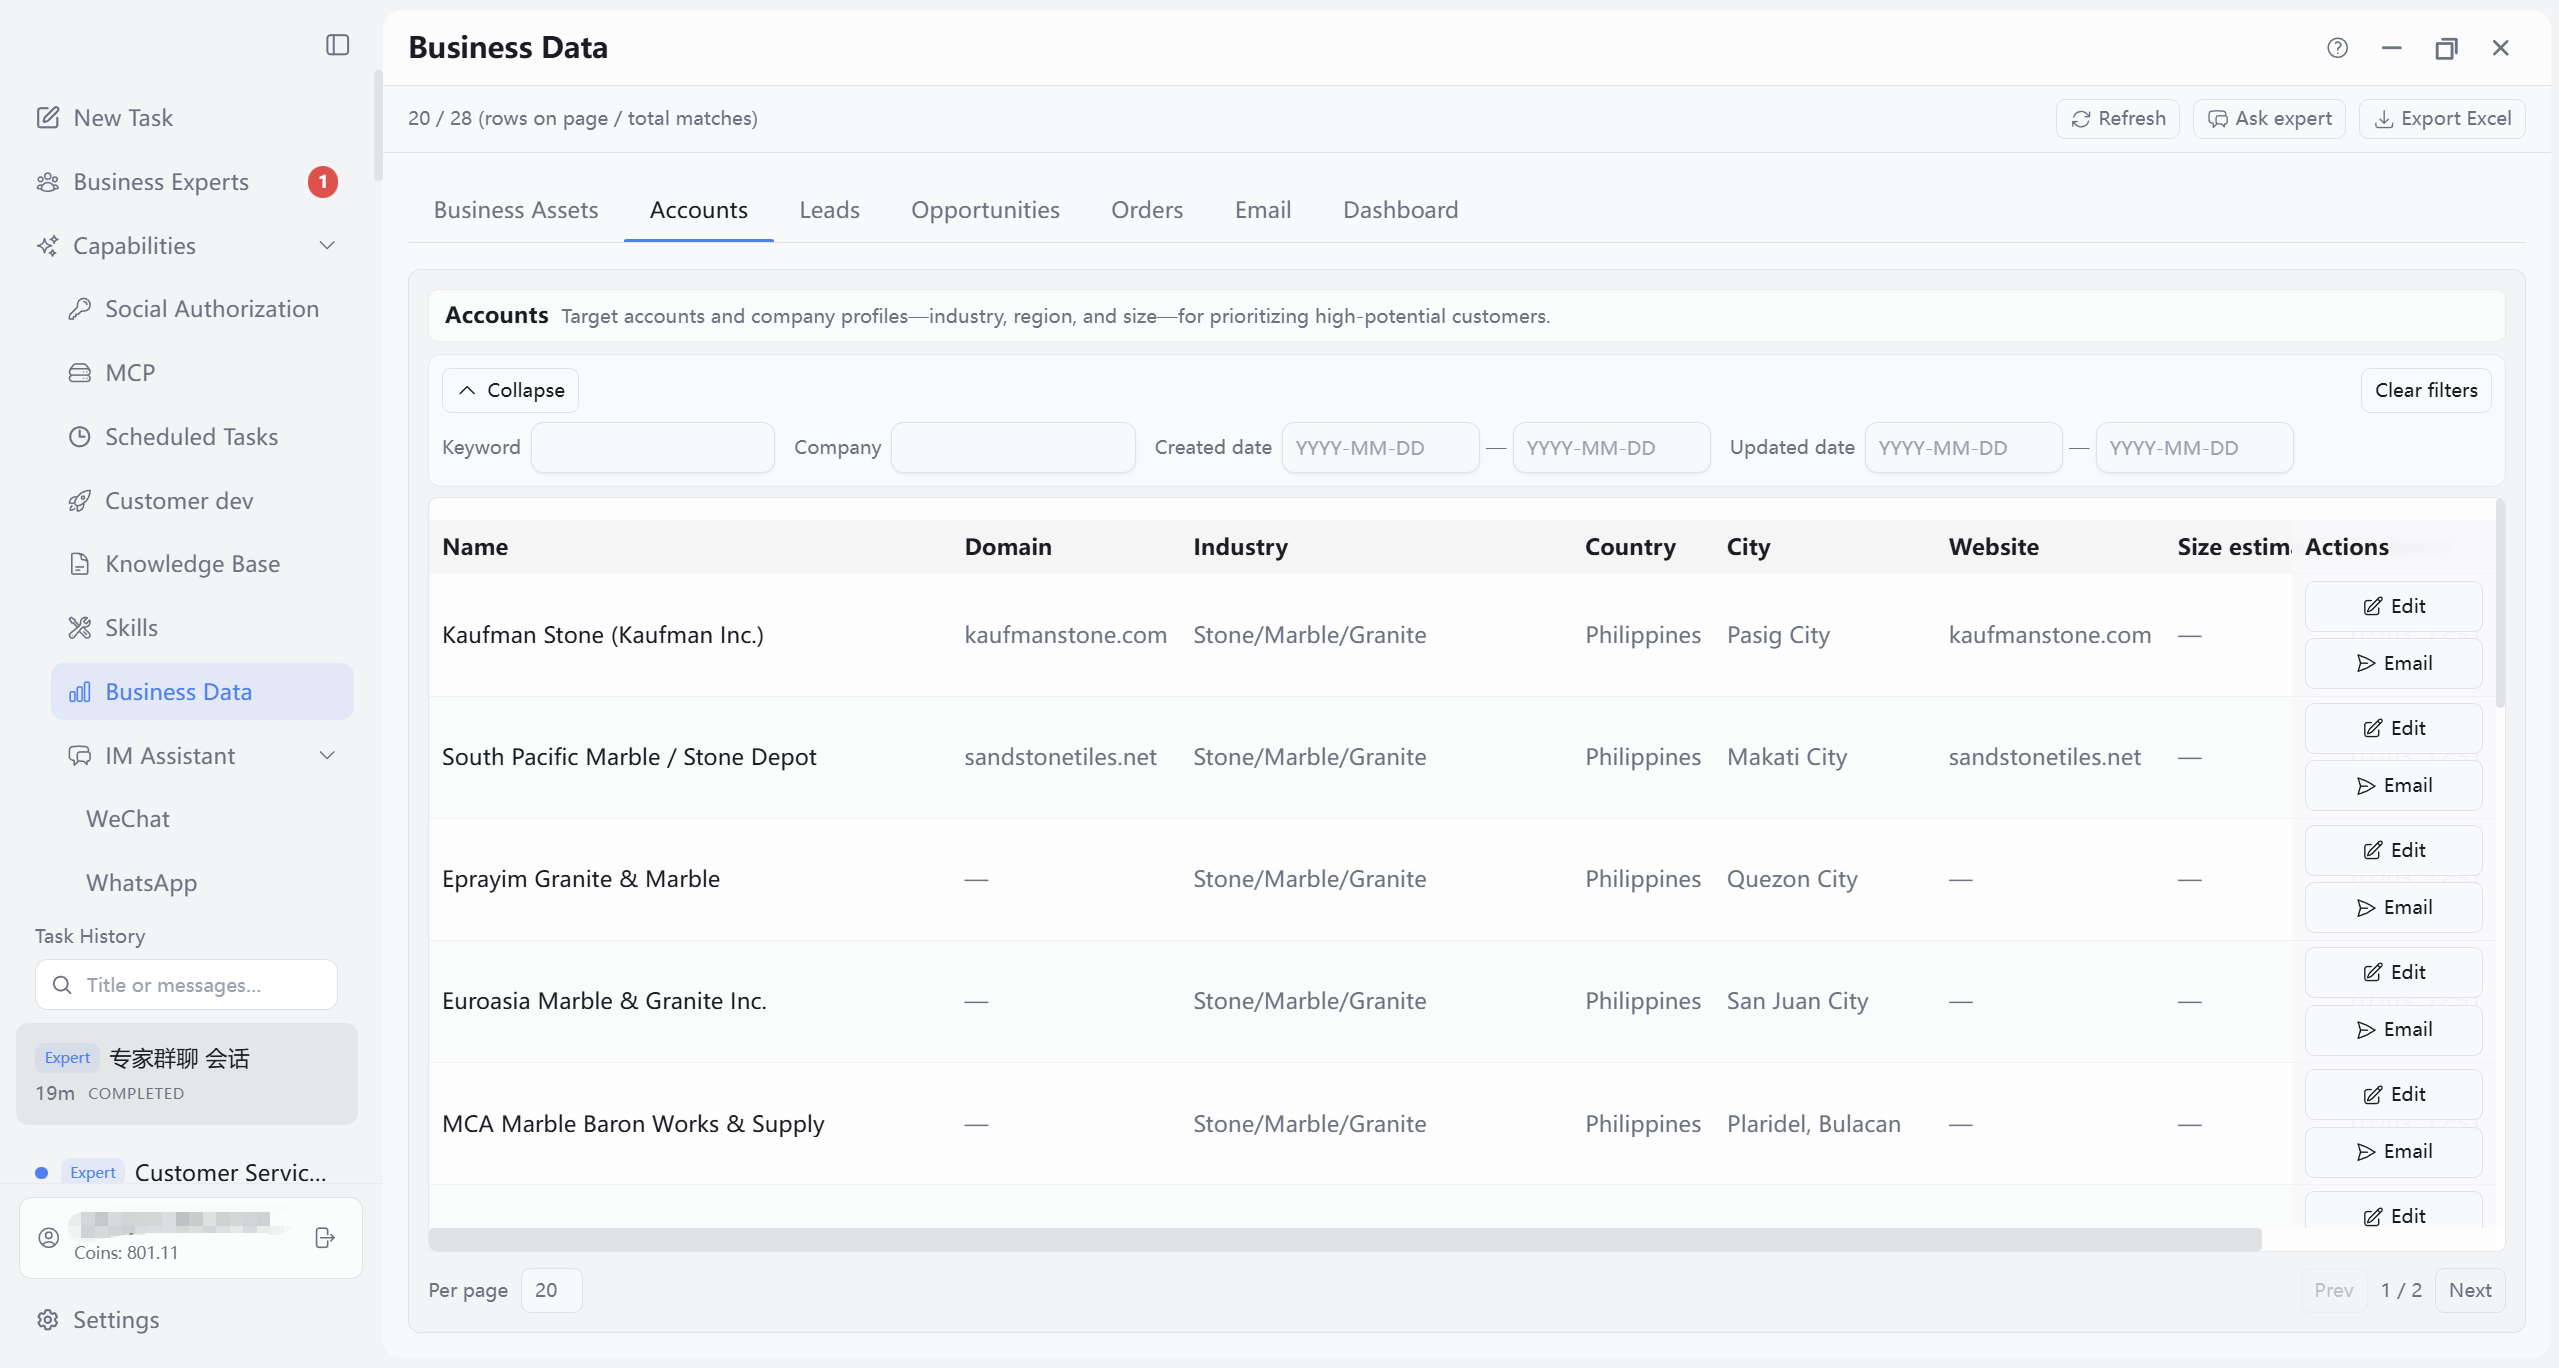Click the Task History search box
Screen dimensions: 2559x1368
tap(187, 985)
